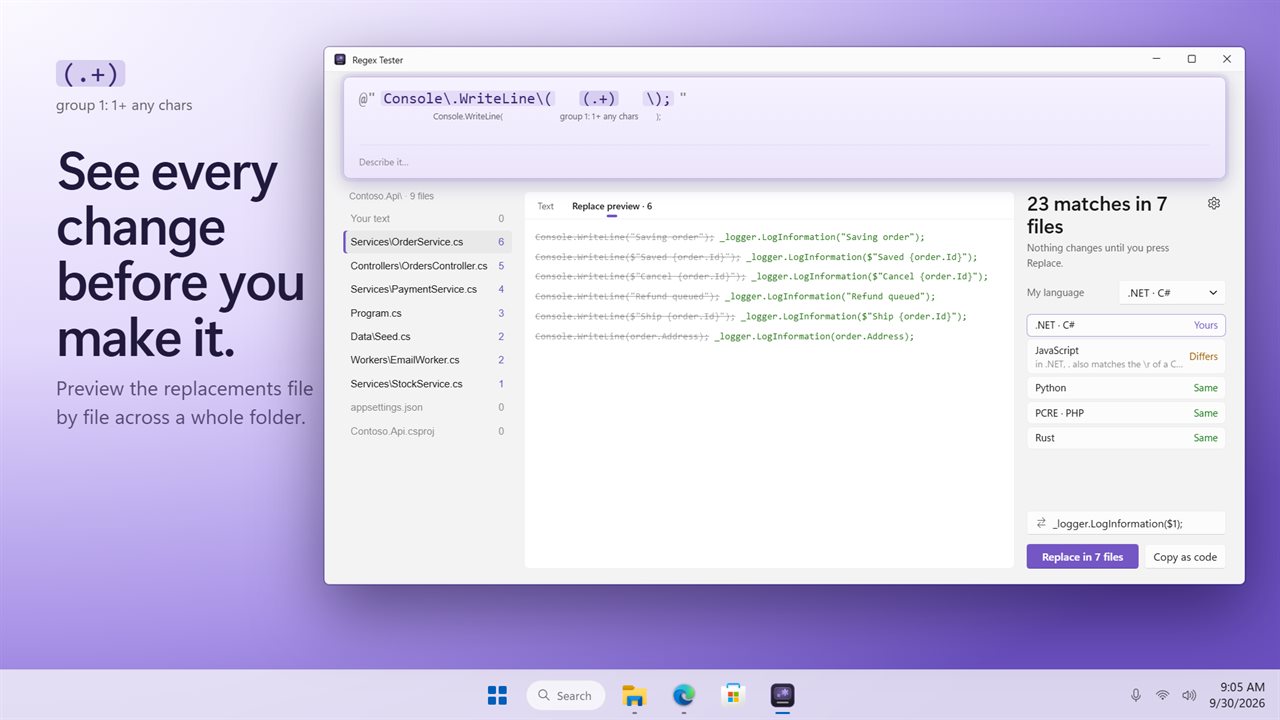The image size is (1280, 720).
Task: Open the Regex Tester settings gear
Action: coord(1214,203)
